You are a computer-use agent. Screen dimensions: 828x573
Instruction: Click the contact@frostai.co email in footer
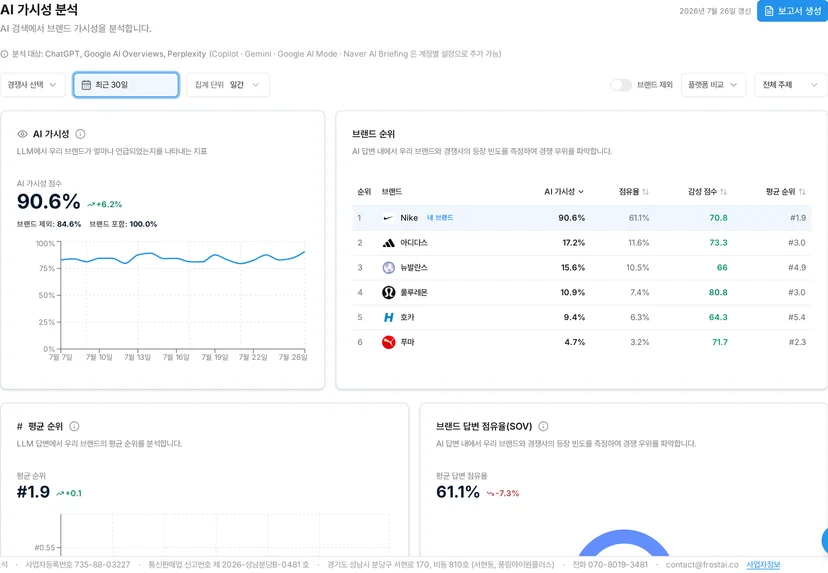702,565
